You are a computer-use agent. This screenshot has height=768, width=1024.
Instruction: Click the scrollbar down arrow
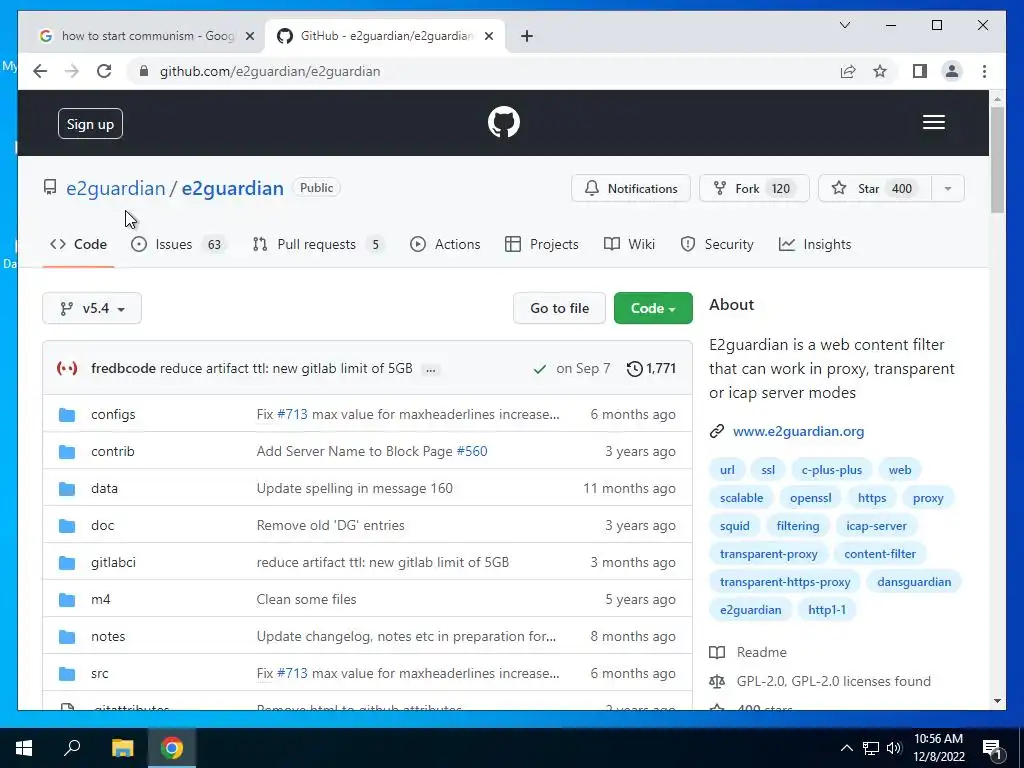pos(997,701)
